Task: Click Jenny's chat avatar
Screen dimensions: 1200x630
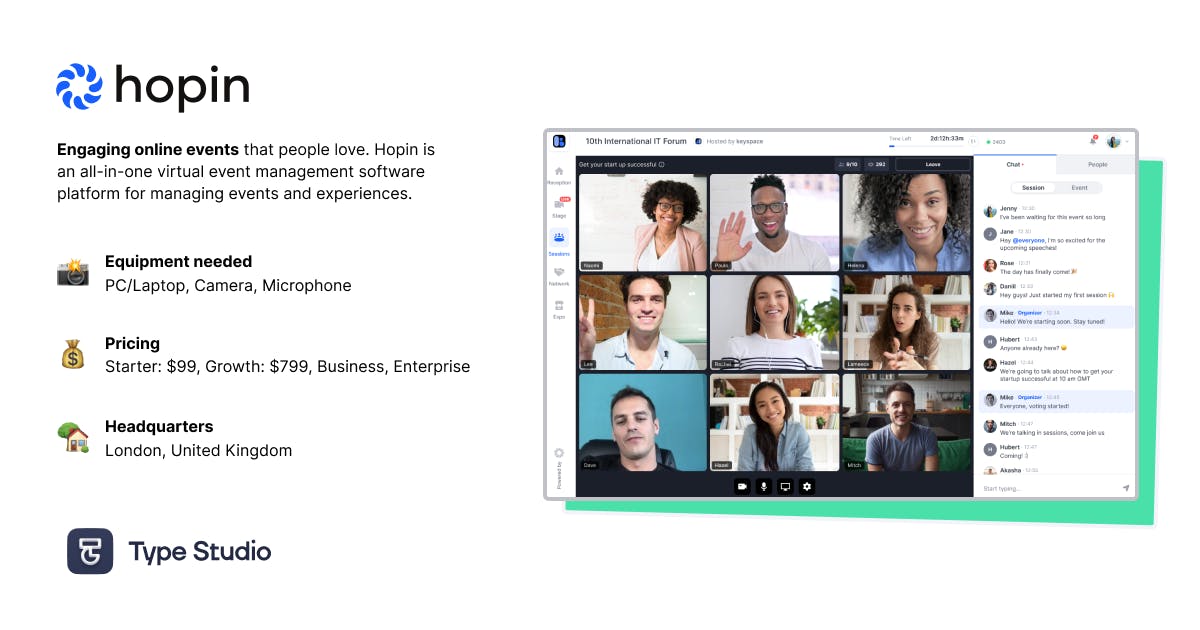Action: 990,212
